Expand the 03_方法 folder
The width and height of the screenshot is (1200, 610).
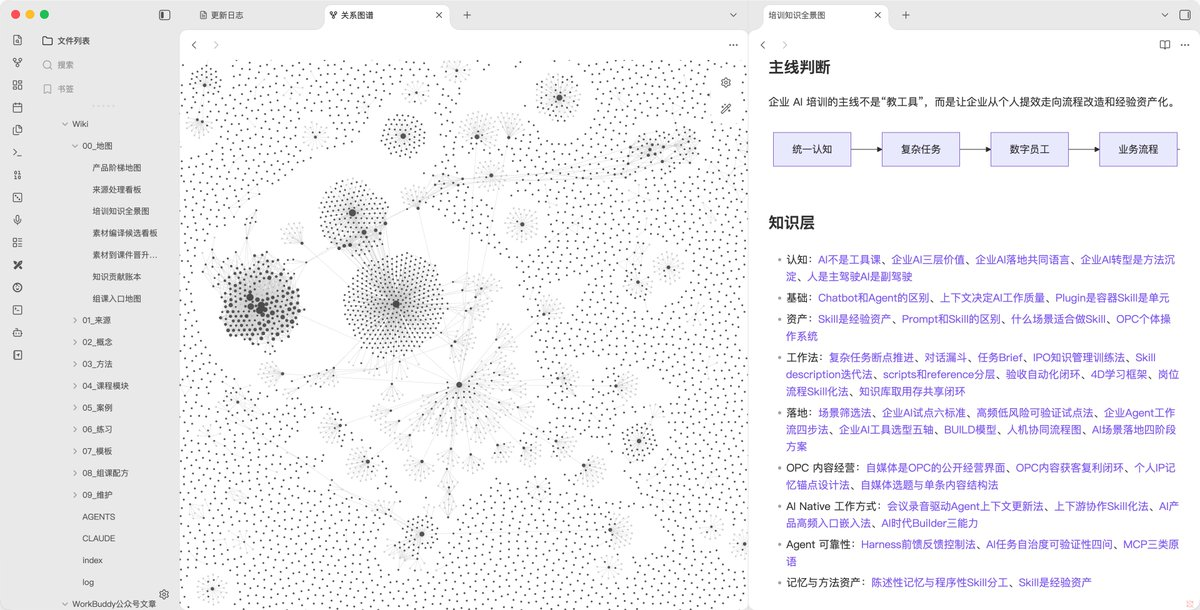[x=74, y=364]
